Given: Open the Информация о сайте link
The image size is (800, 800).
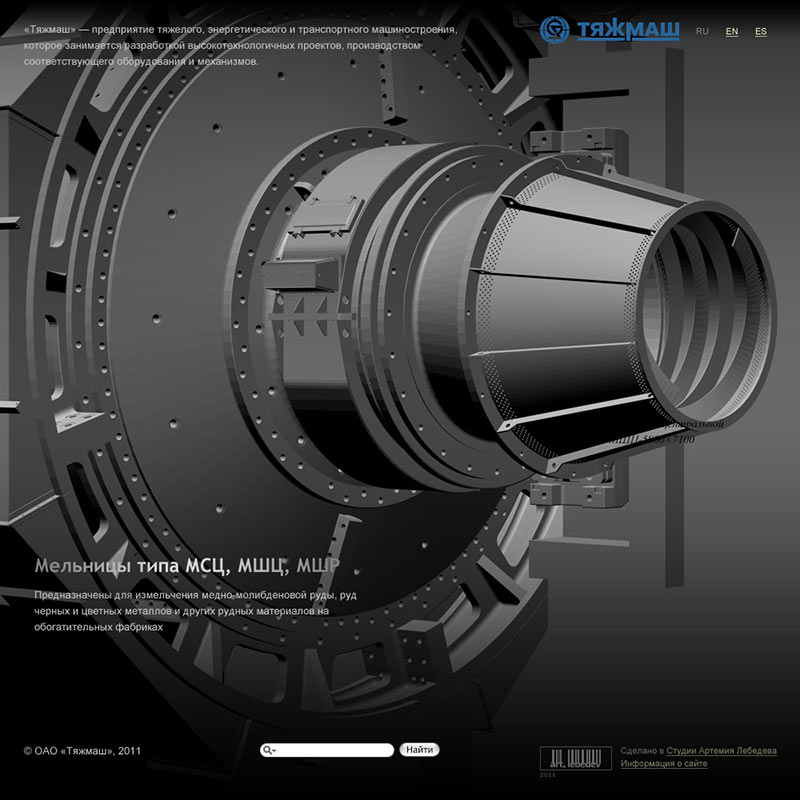Looking at the screenshot, I should point(664,764).
